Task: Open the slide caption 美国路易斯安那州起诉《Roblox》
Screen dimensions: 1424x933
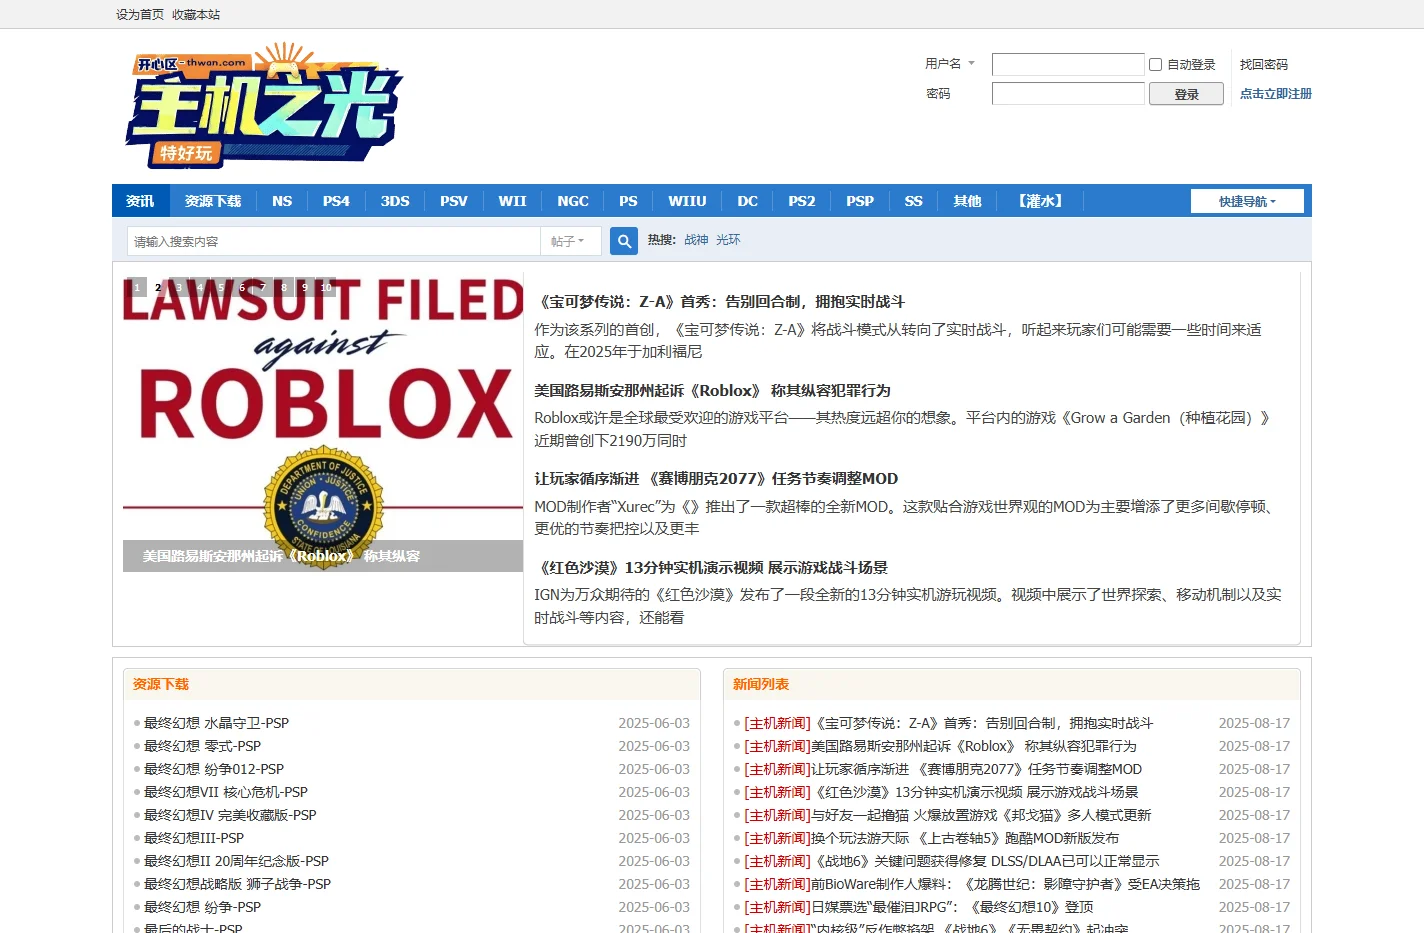Action: point(281,556)
